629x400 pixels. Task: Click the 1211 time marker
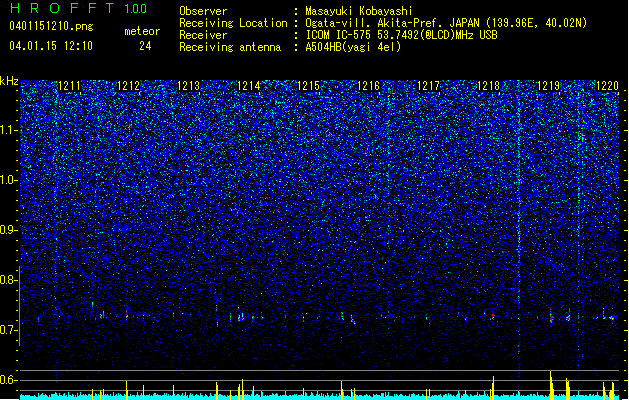click(x=69, y=86)
